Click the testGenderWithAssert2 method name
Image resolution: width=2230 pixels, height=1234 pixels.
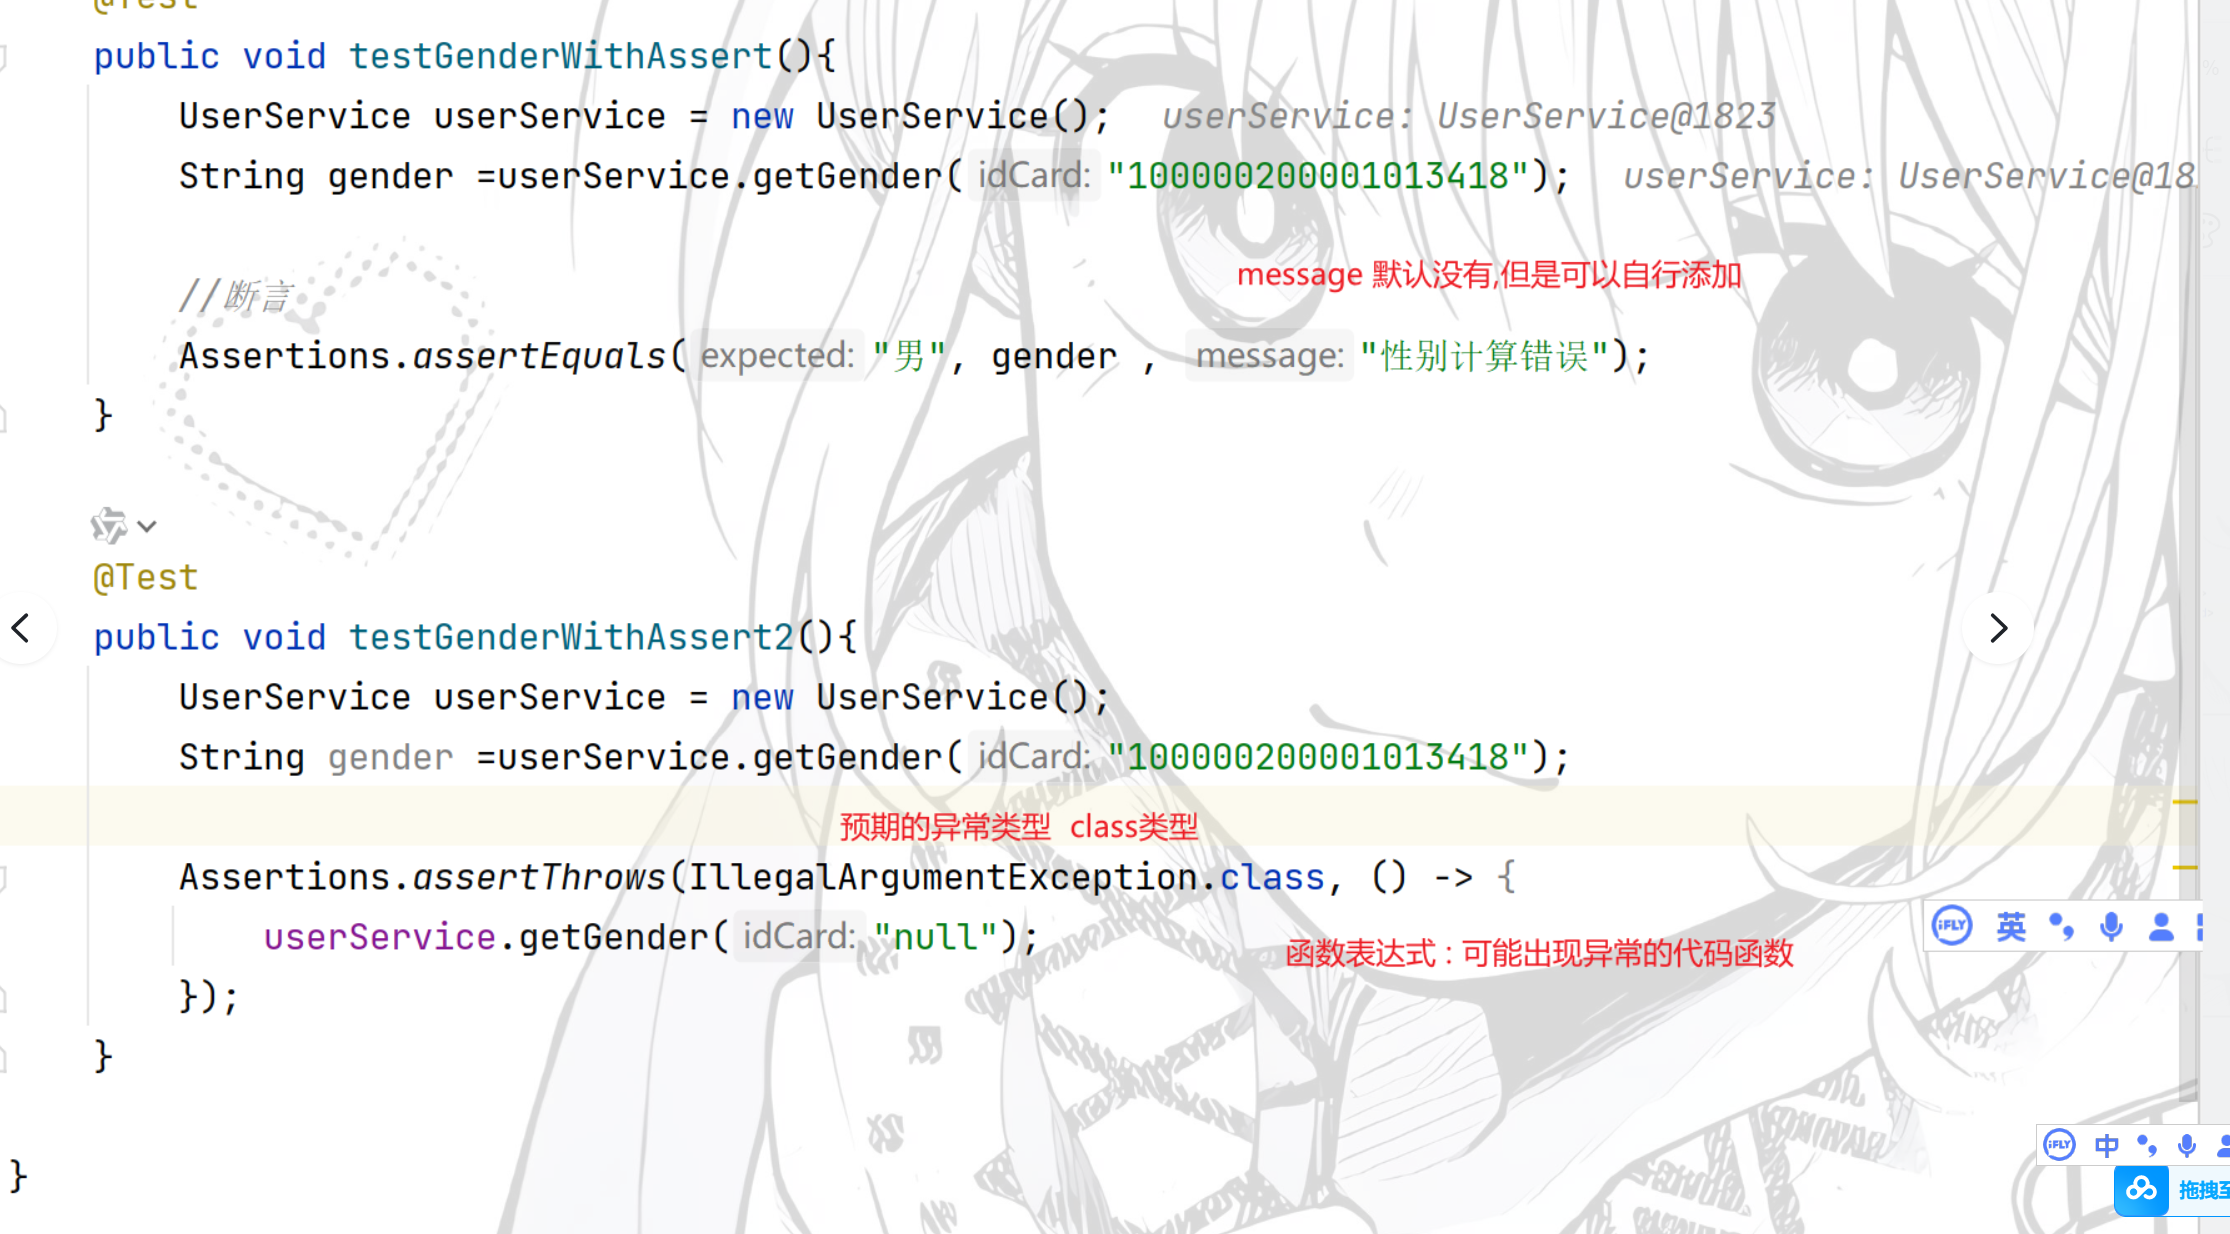coord(570,637)
